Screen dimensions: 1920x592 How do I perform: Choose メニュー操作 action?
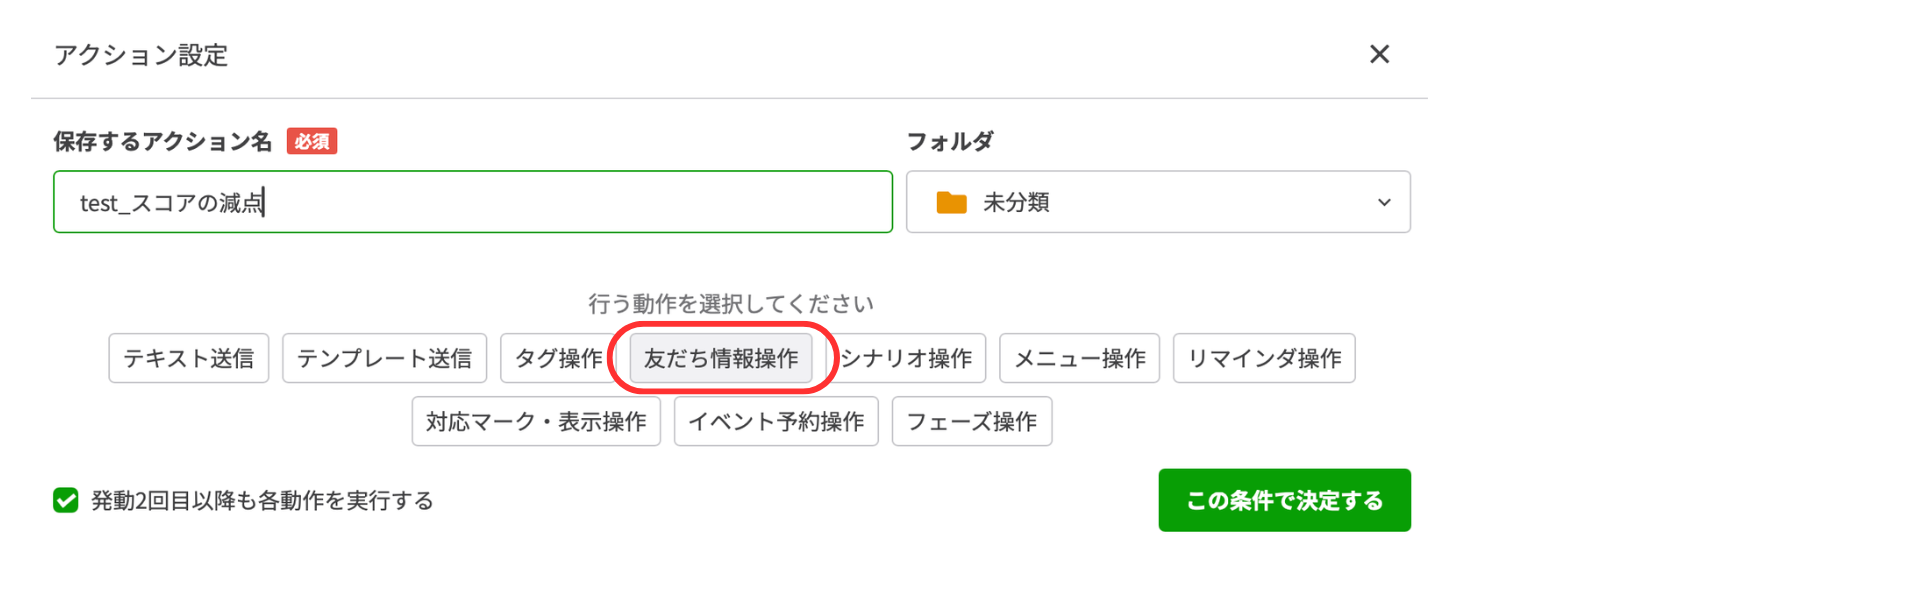pos(1079,358)
